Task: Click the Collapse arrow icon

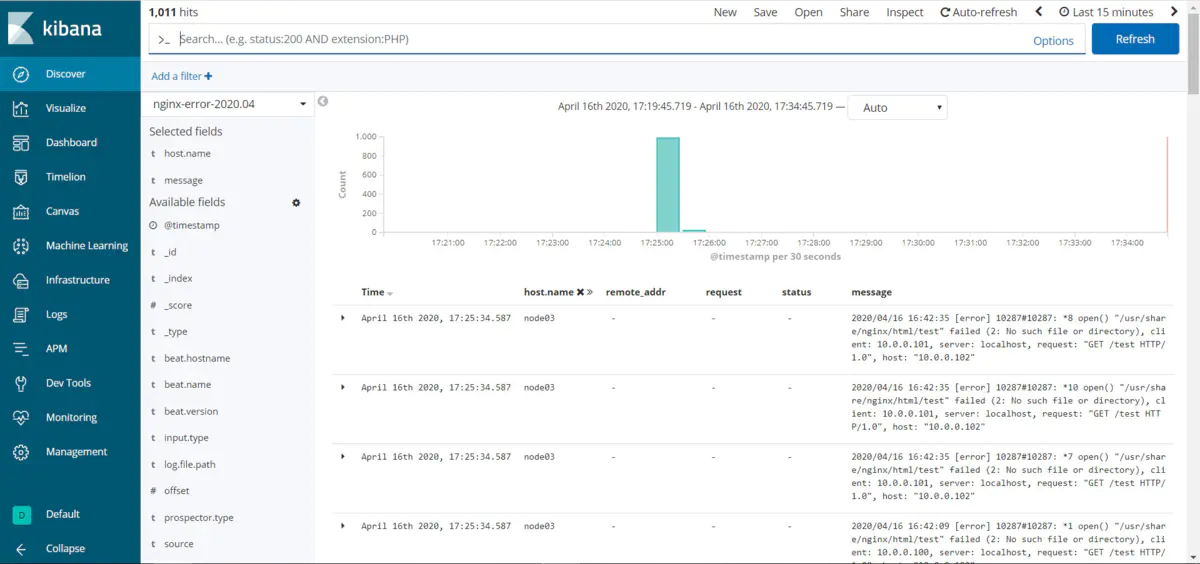Action: [21, 549]
